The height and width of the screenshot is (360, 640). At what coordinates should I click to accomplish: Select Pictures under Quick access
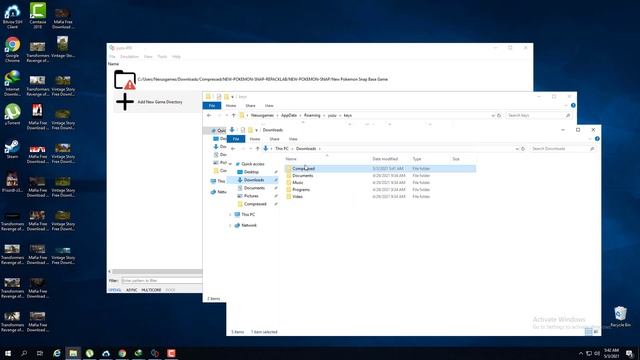coord(251,196)
